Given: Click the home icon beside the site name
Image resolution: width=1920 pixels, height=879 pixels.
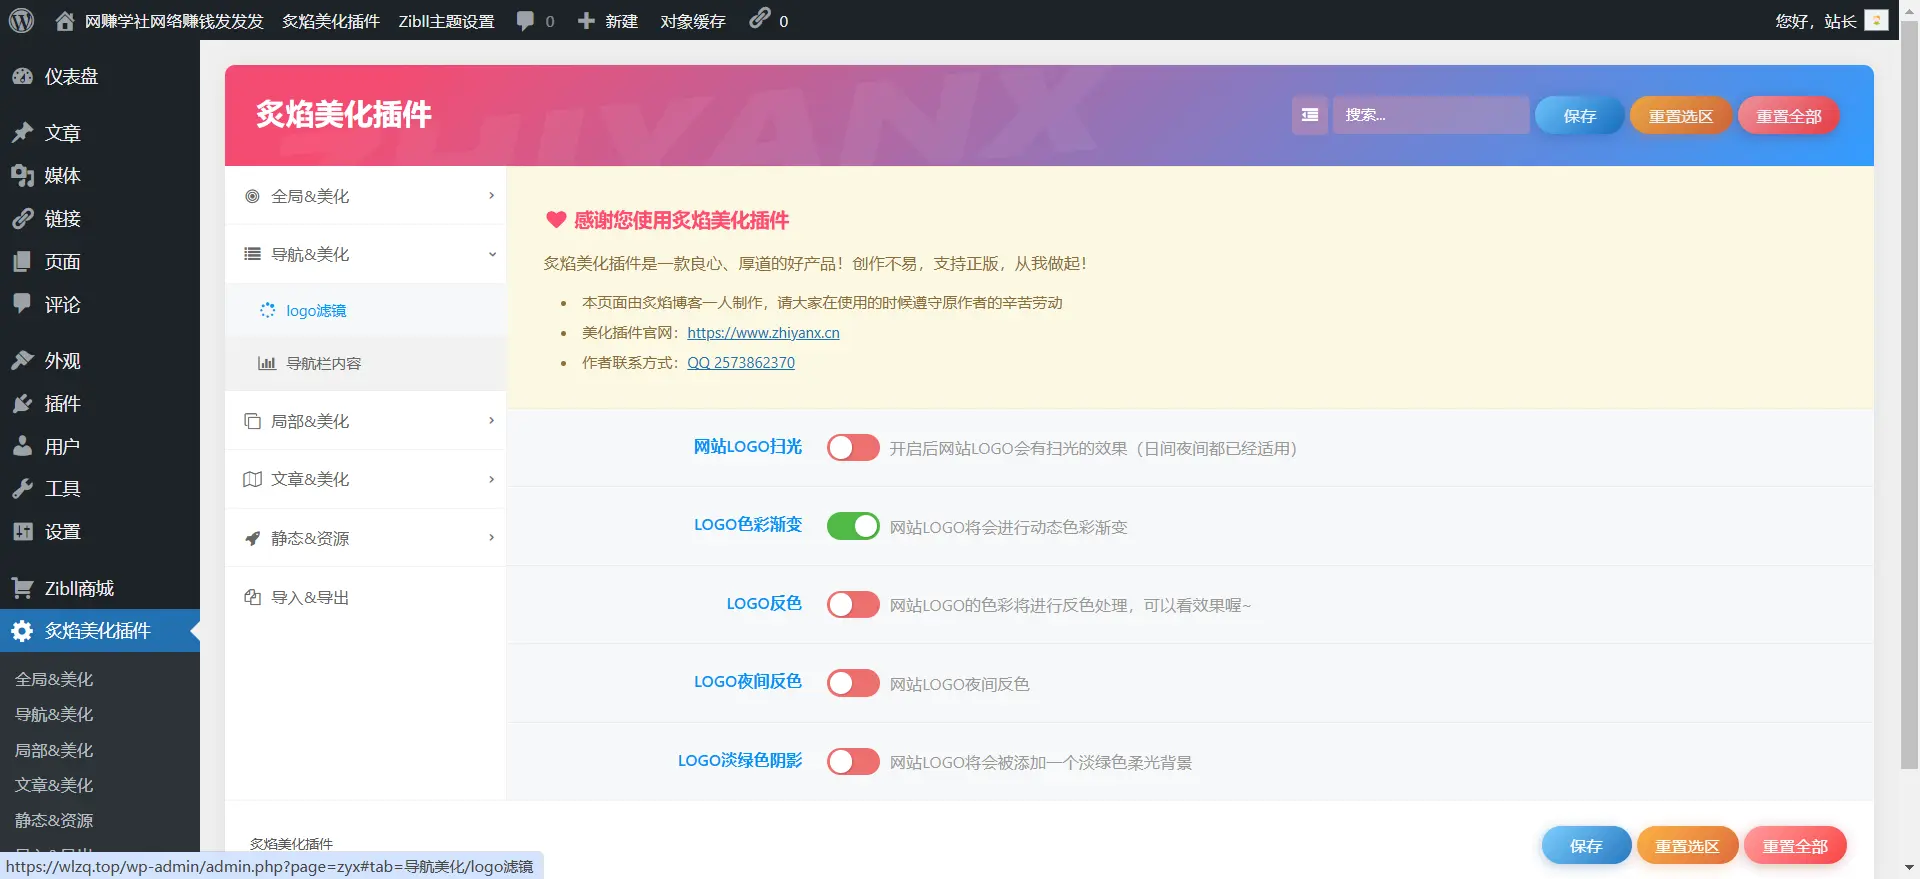Looking at the screenshot, I should click(65, 21).
